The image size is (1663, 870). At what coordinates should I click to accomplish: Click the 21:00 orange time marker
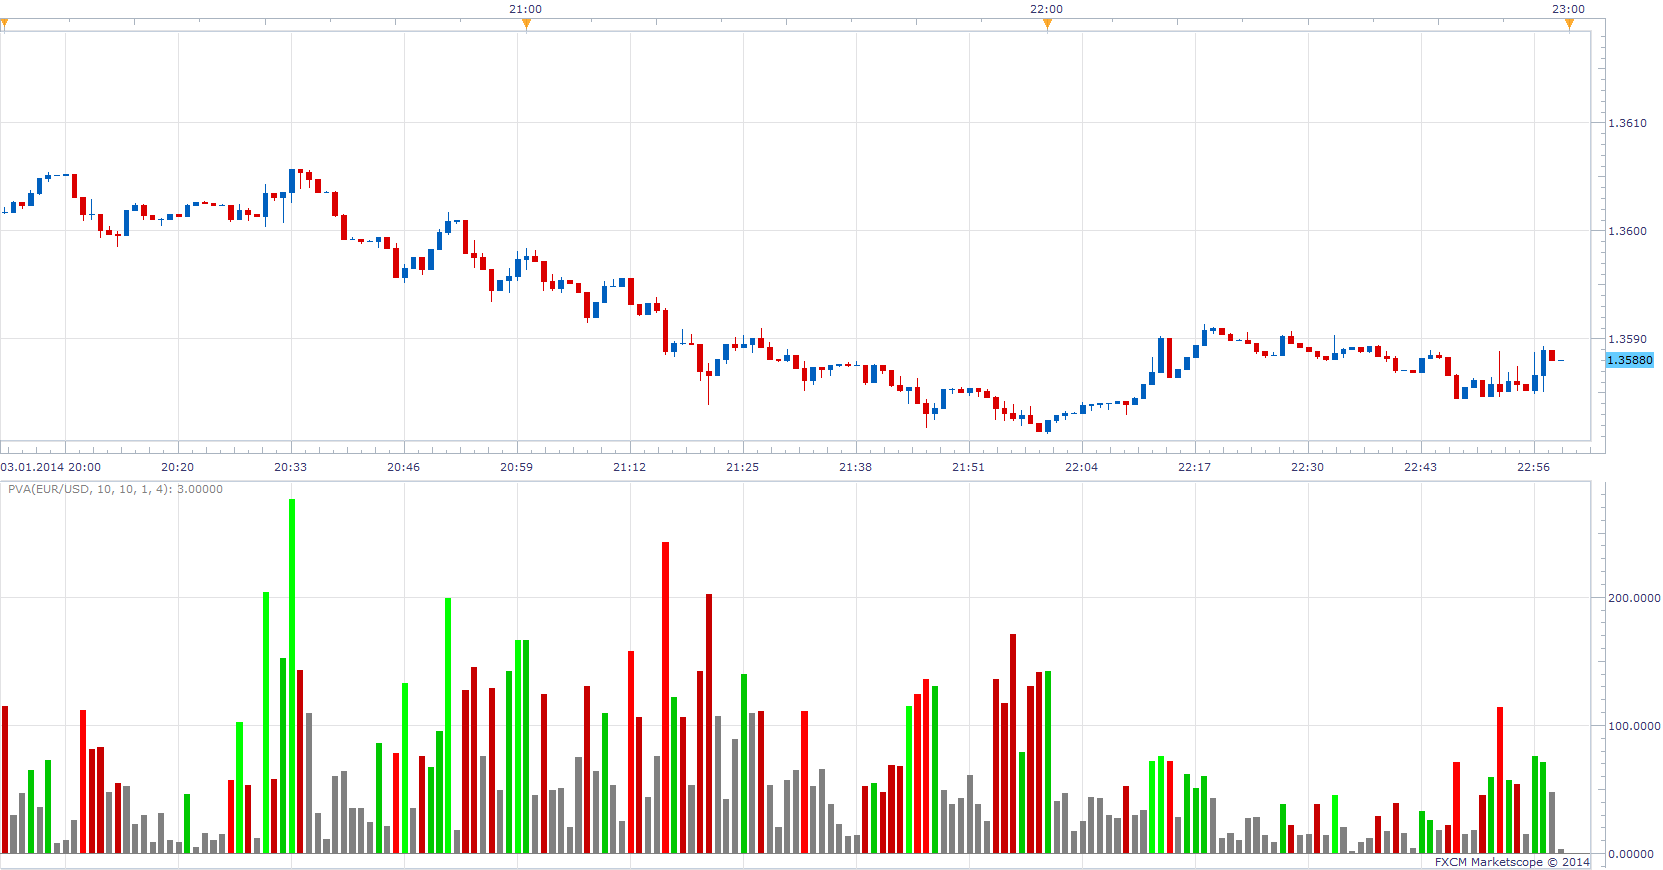[x=526, y=25]
